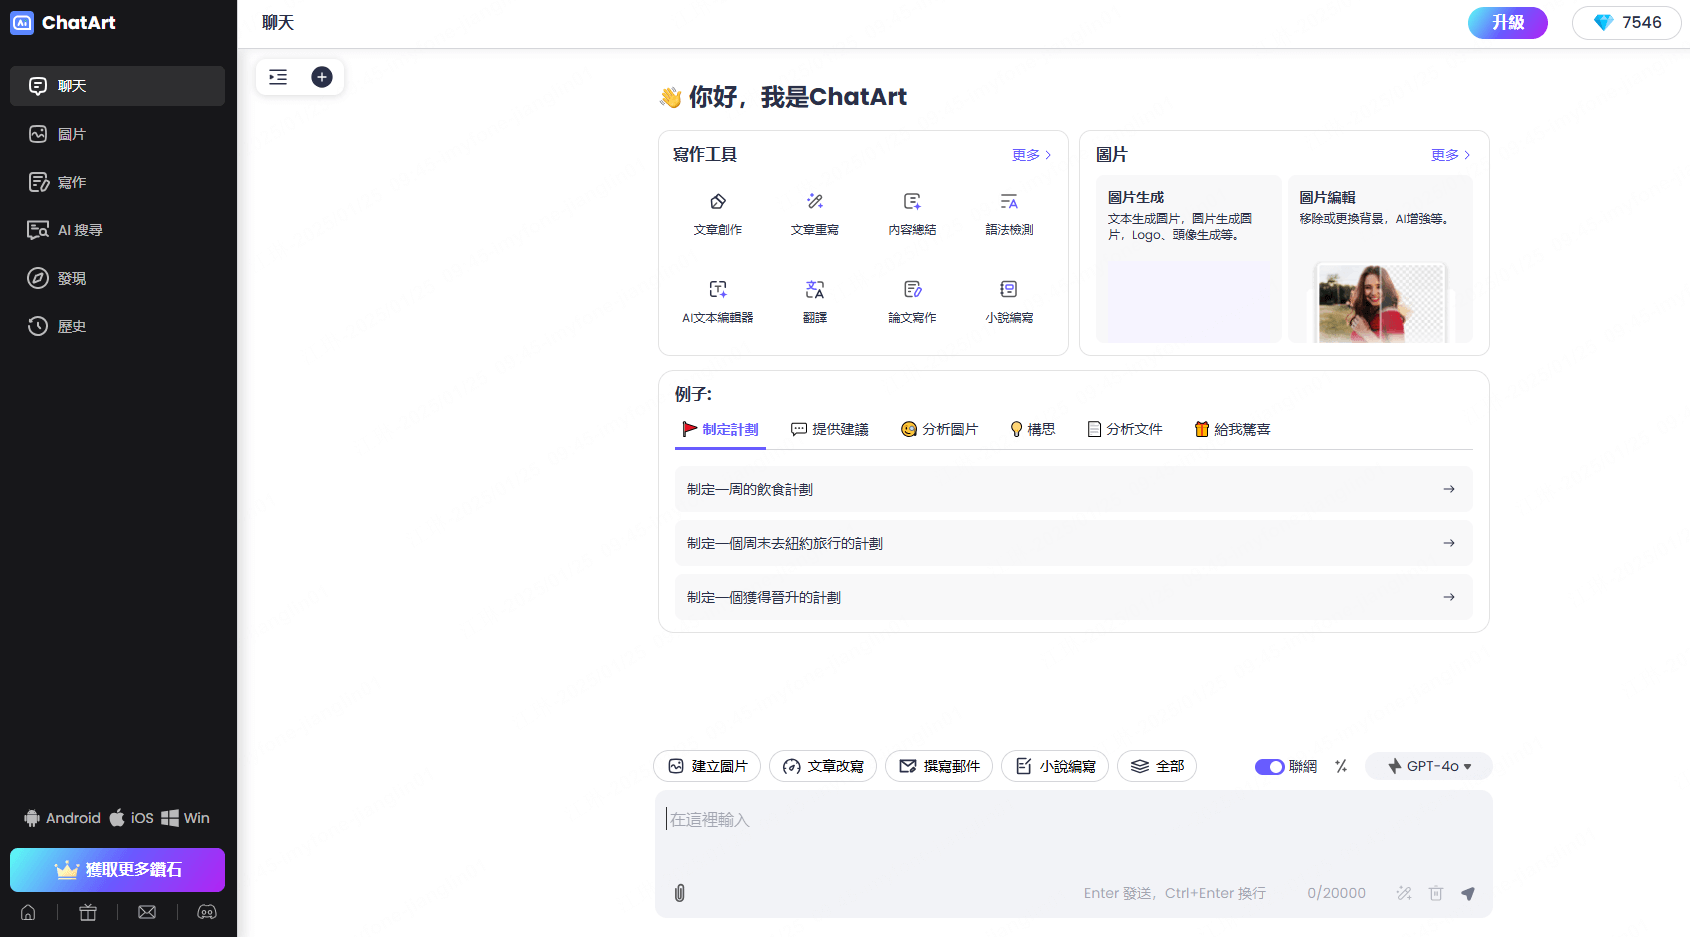Select 聊天 in the sidebar
Image resolution: width=1690 pixels, height=937 pixels.
point(117,86)
